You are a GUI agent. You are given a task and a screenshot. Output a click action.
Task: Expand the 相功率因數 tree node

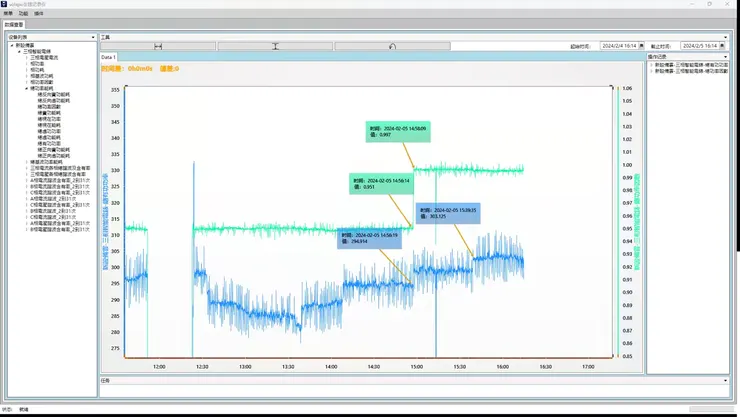(x=27, y=82)
